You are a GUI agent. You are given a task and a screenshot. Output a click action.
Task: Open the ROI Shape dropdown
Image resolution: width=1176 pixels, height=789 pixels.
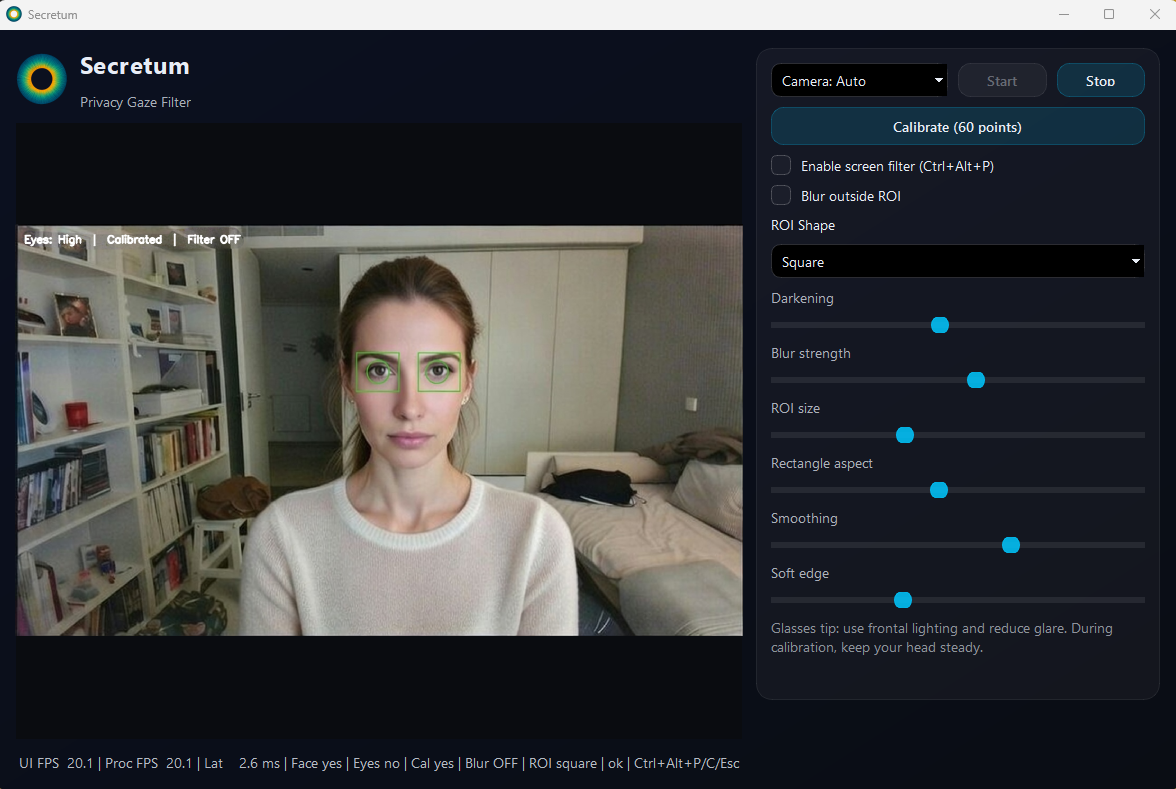957,261
